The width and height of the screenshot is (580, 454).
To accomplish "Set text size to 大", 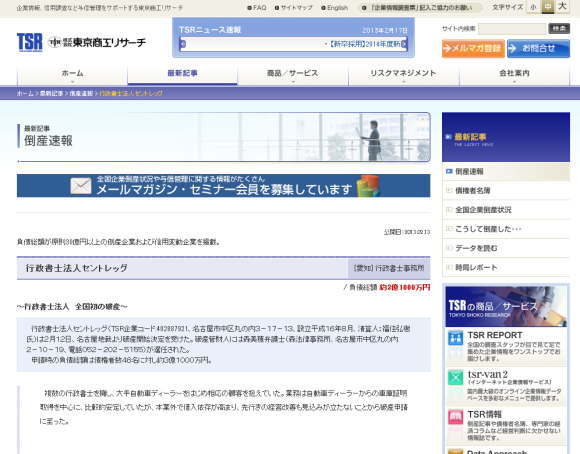I will pyautogui.click(x=562, y=7).
